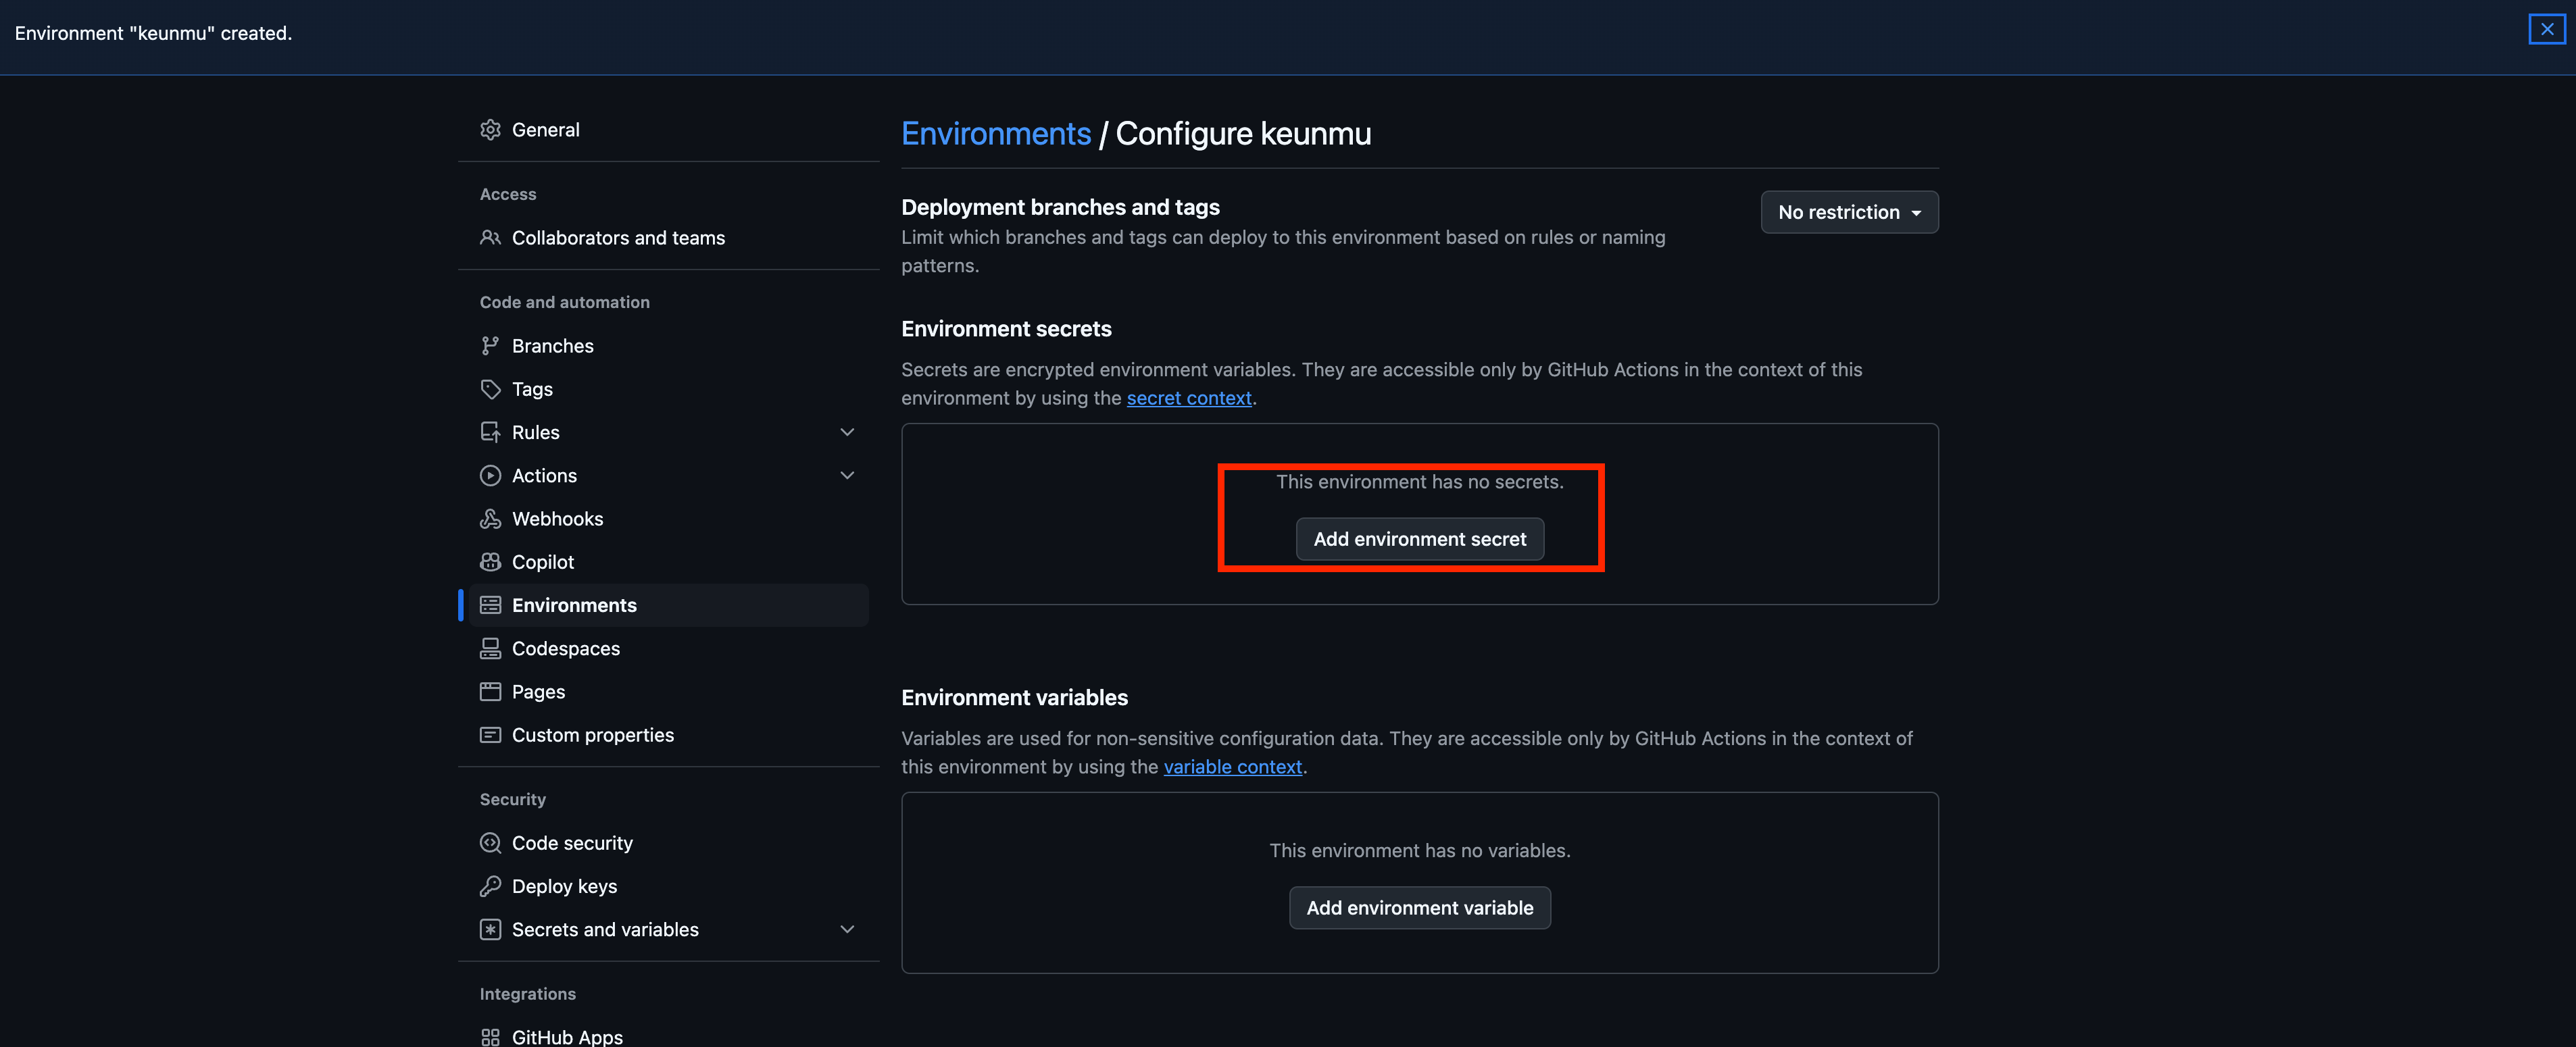The height and width of the screenshot is (1047, 2576).
Task: Dismiss the environment created banner
Action: [2546, 29]
